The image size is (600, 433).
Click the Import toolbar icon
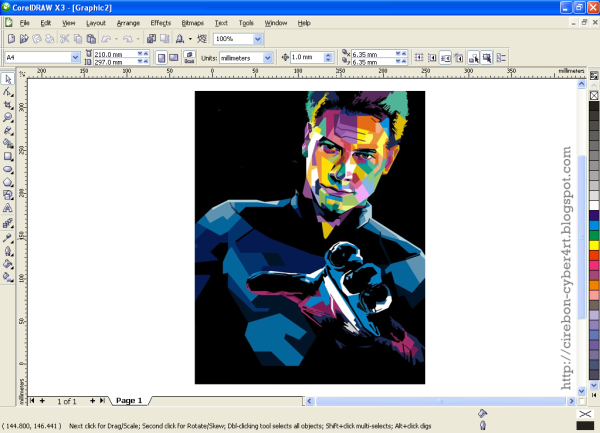(152, 39)
